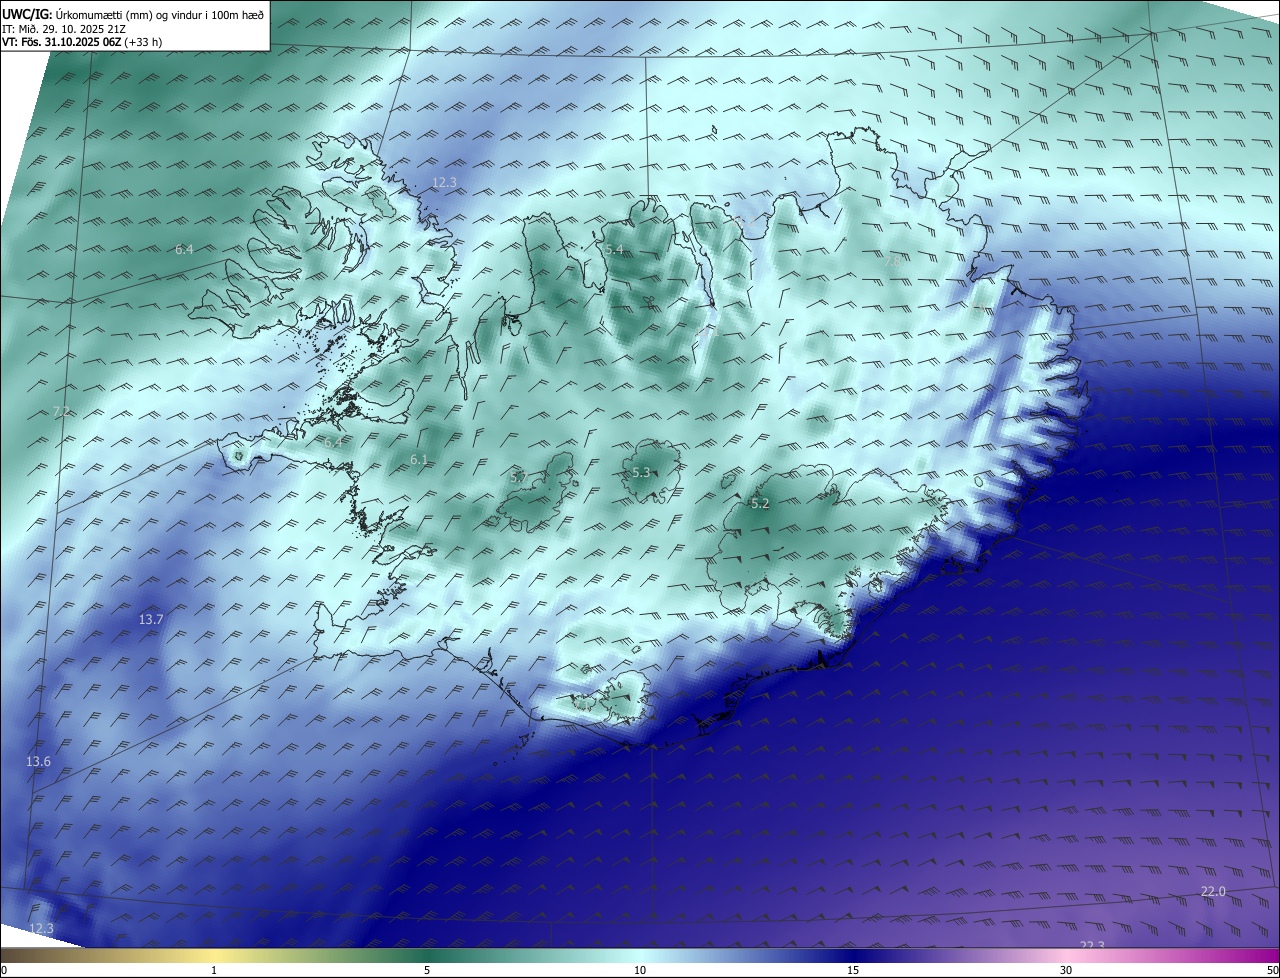Click the colorbar tick label 15
Viewport: 1280px width, 978px height.
[853, 970]
